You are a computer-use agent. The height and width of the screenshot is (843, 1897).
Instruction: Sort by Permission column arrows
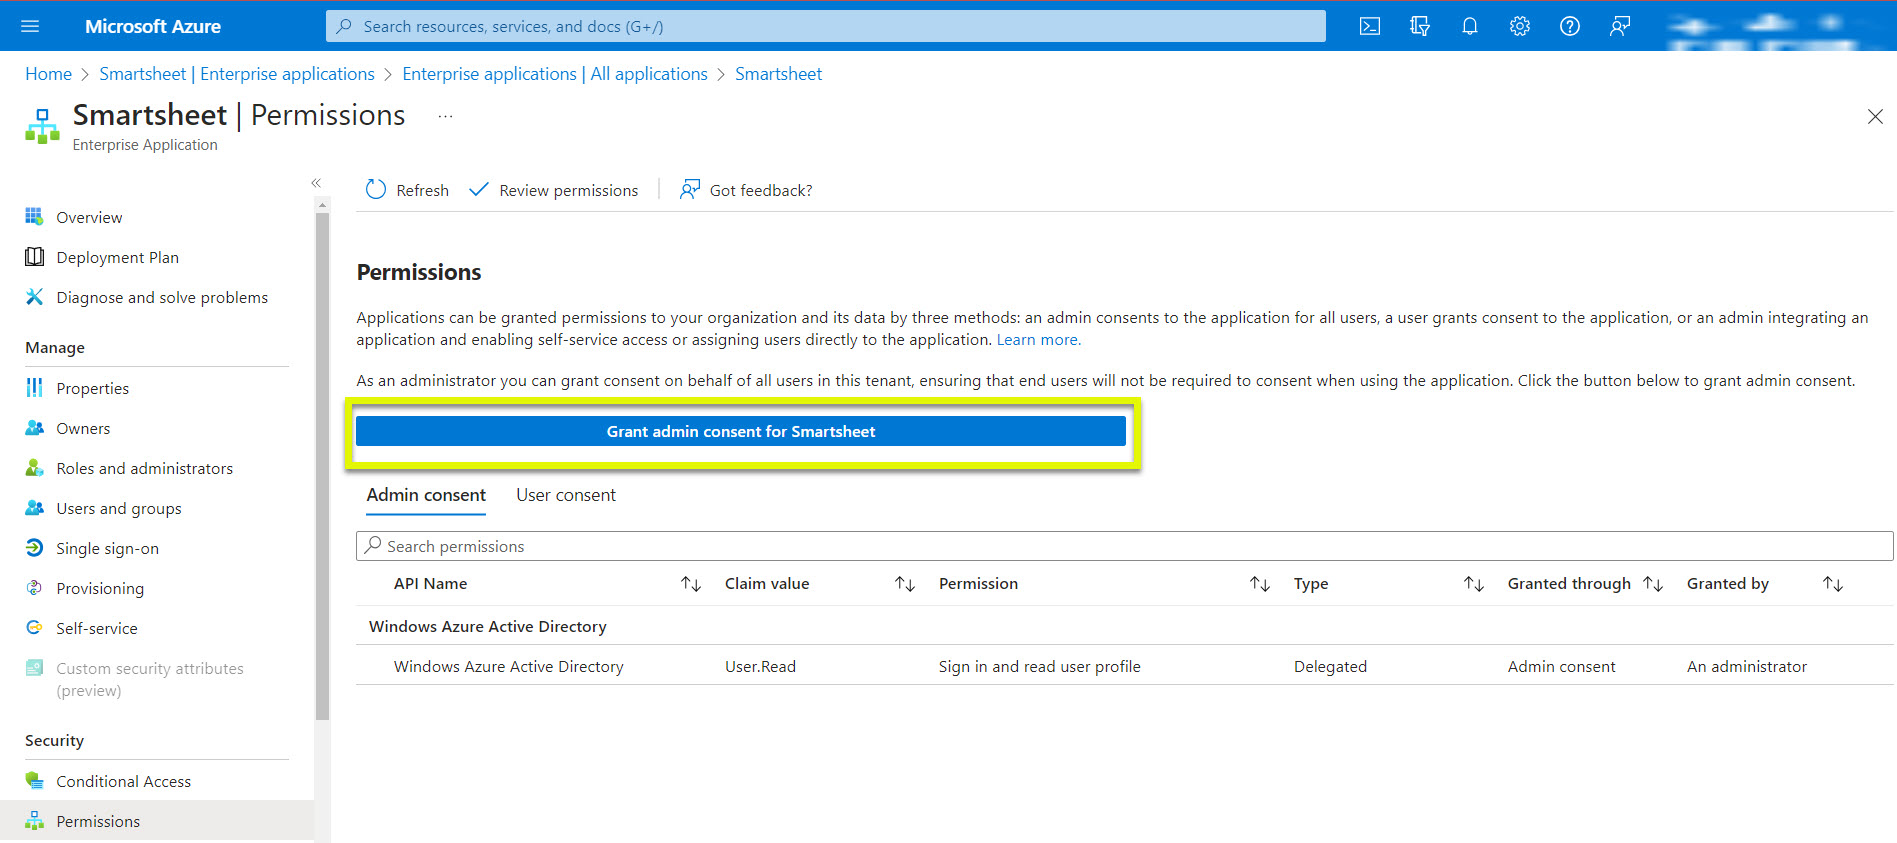1260,584
